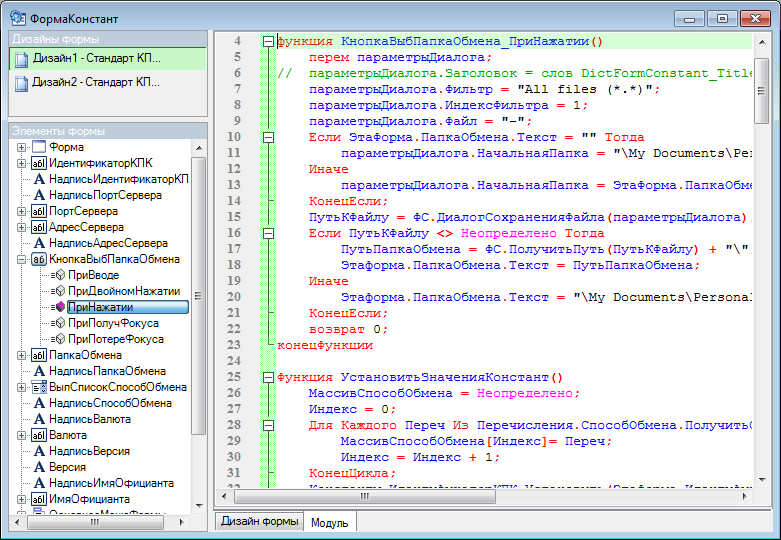Click the ПриВводе event cube icon
This screenshot has width=781, height=540.
60,275
